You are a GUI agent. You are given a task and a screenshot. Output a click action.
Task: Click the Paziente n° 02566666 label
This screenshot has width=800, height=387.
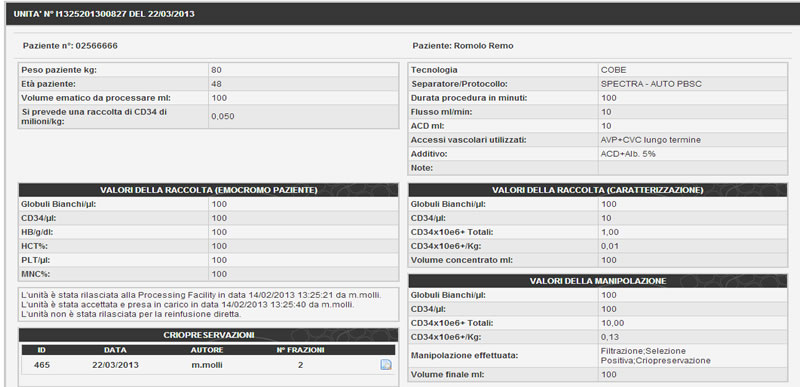tap(70, 46)
